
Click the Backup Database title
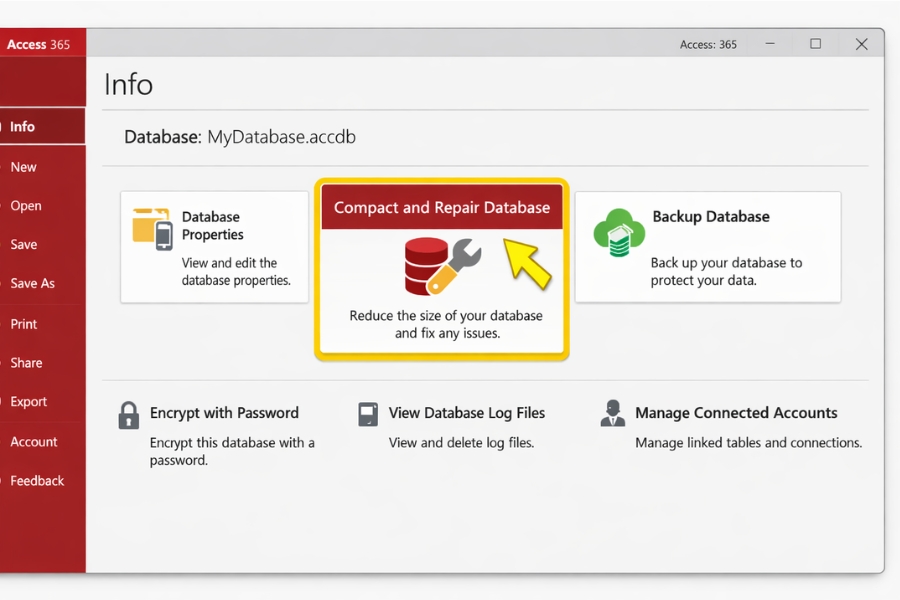pos(711,217)
